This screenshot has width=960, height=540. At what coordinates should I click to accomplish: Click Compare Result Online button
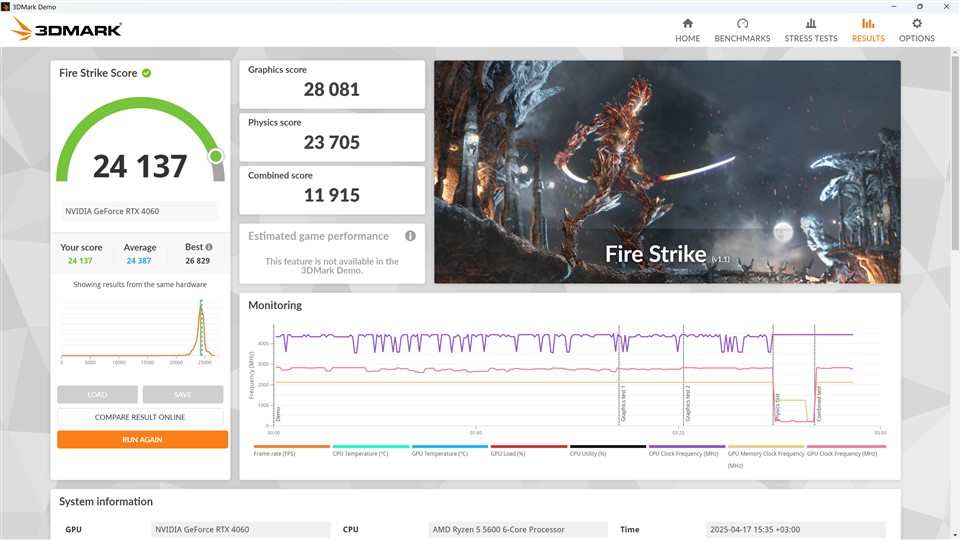point(141,417)
